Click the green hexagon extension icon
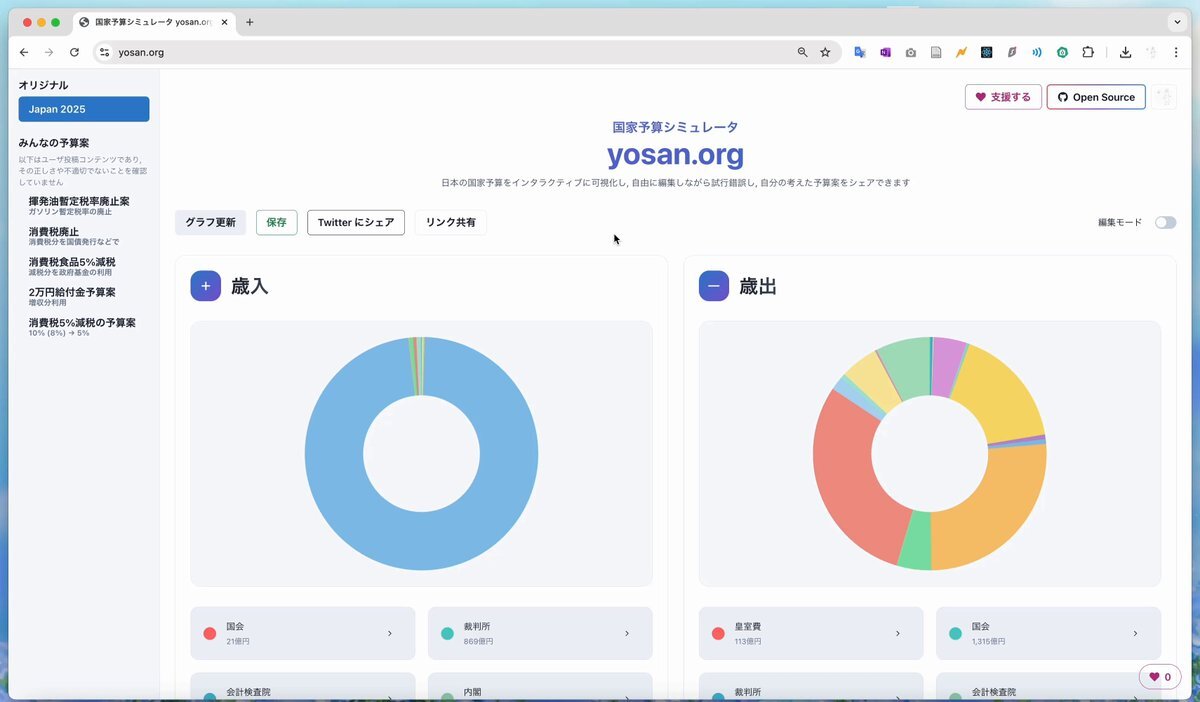 coord(1062,52)
